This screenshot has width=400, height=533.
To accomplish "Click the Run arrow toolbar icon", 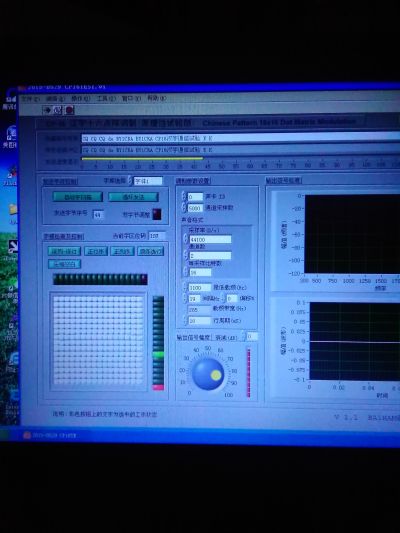I will click(47, 110).
